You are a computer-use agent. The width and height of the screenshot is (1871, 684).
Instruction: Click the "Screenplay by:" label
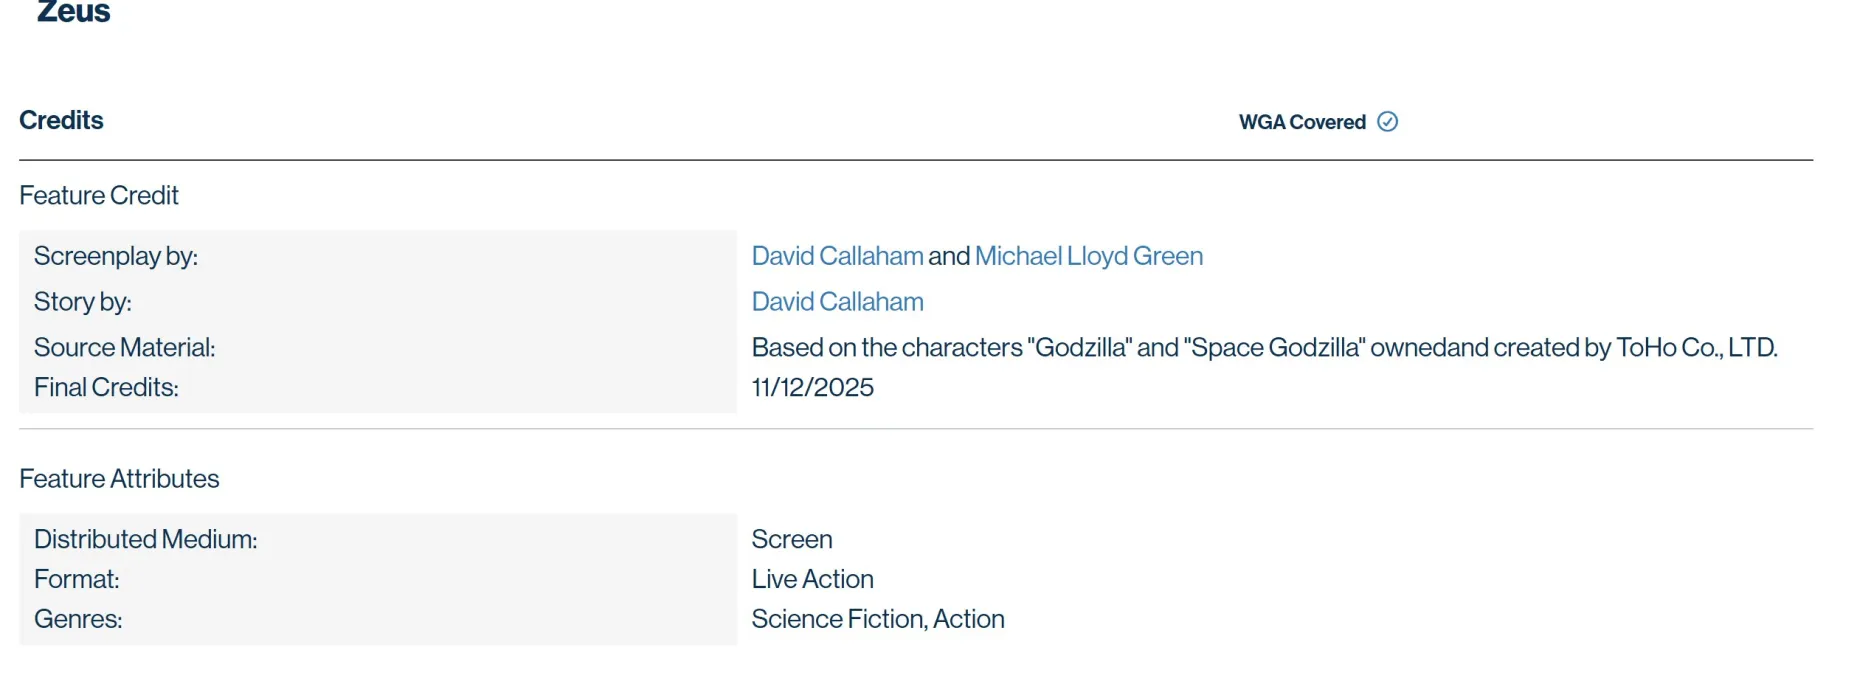115,256
